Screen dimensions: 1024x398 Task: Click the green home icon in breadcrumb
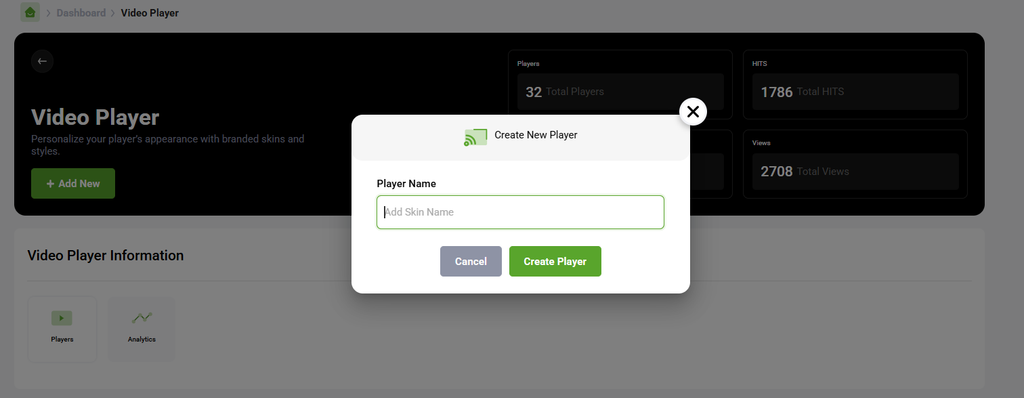(30, 12)
